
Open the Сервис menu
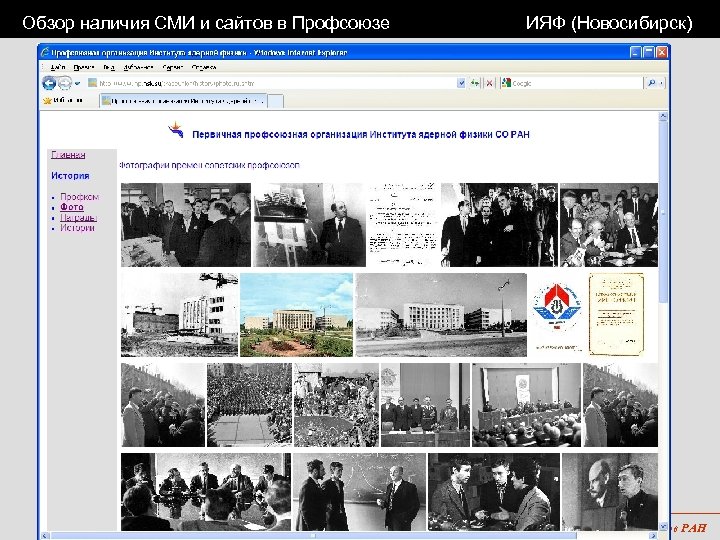point(173,68)
